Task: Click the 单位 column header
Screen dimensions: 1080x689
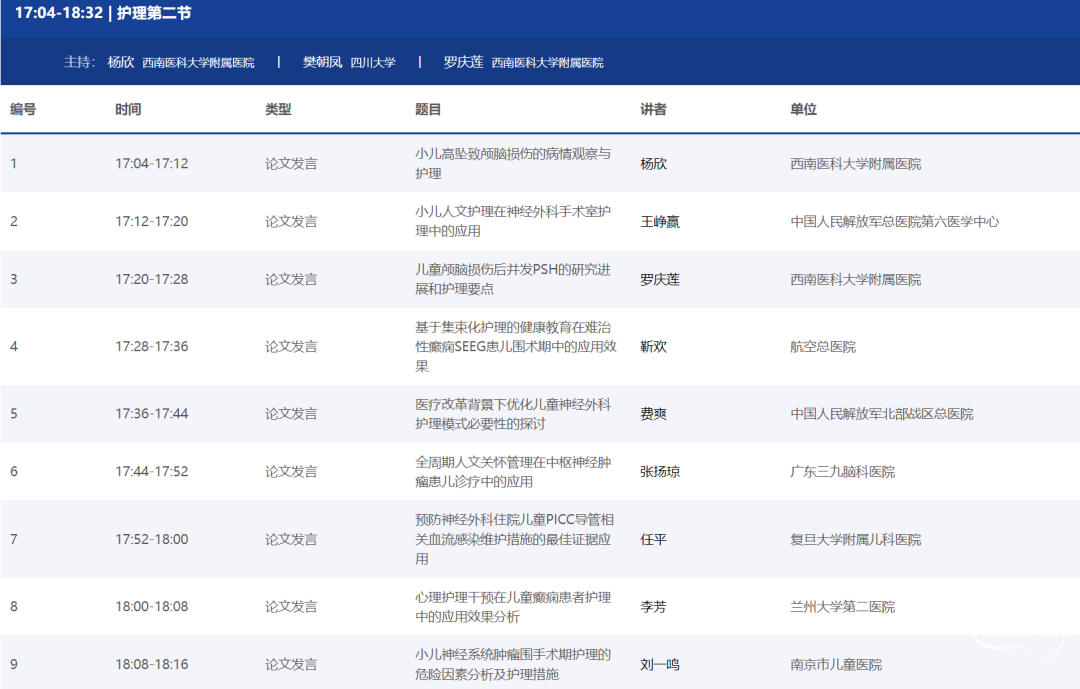Action: [x=803, y=109]
